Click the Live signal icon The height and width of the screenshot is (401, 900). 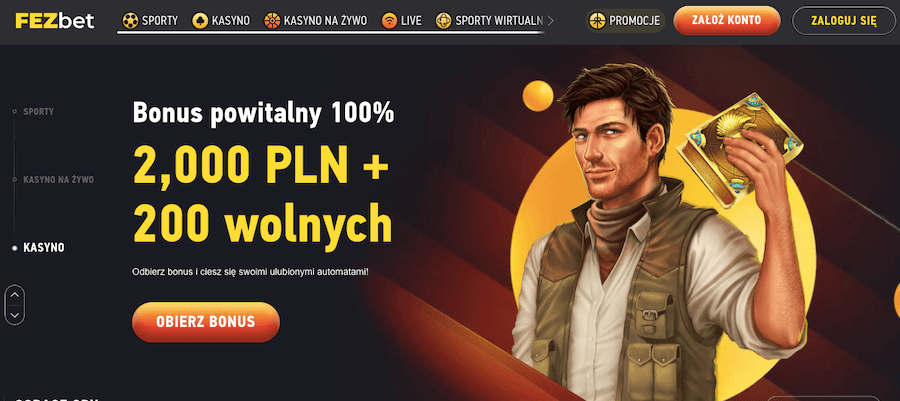[390, 21]
